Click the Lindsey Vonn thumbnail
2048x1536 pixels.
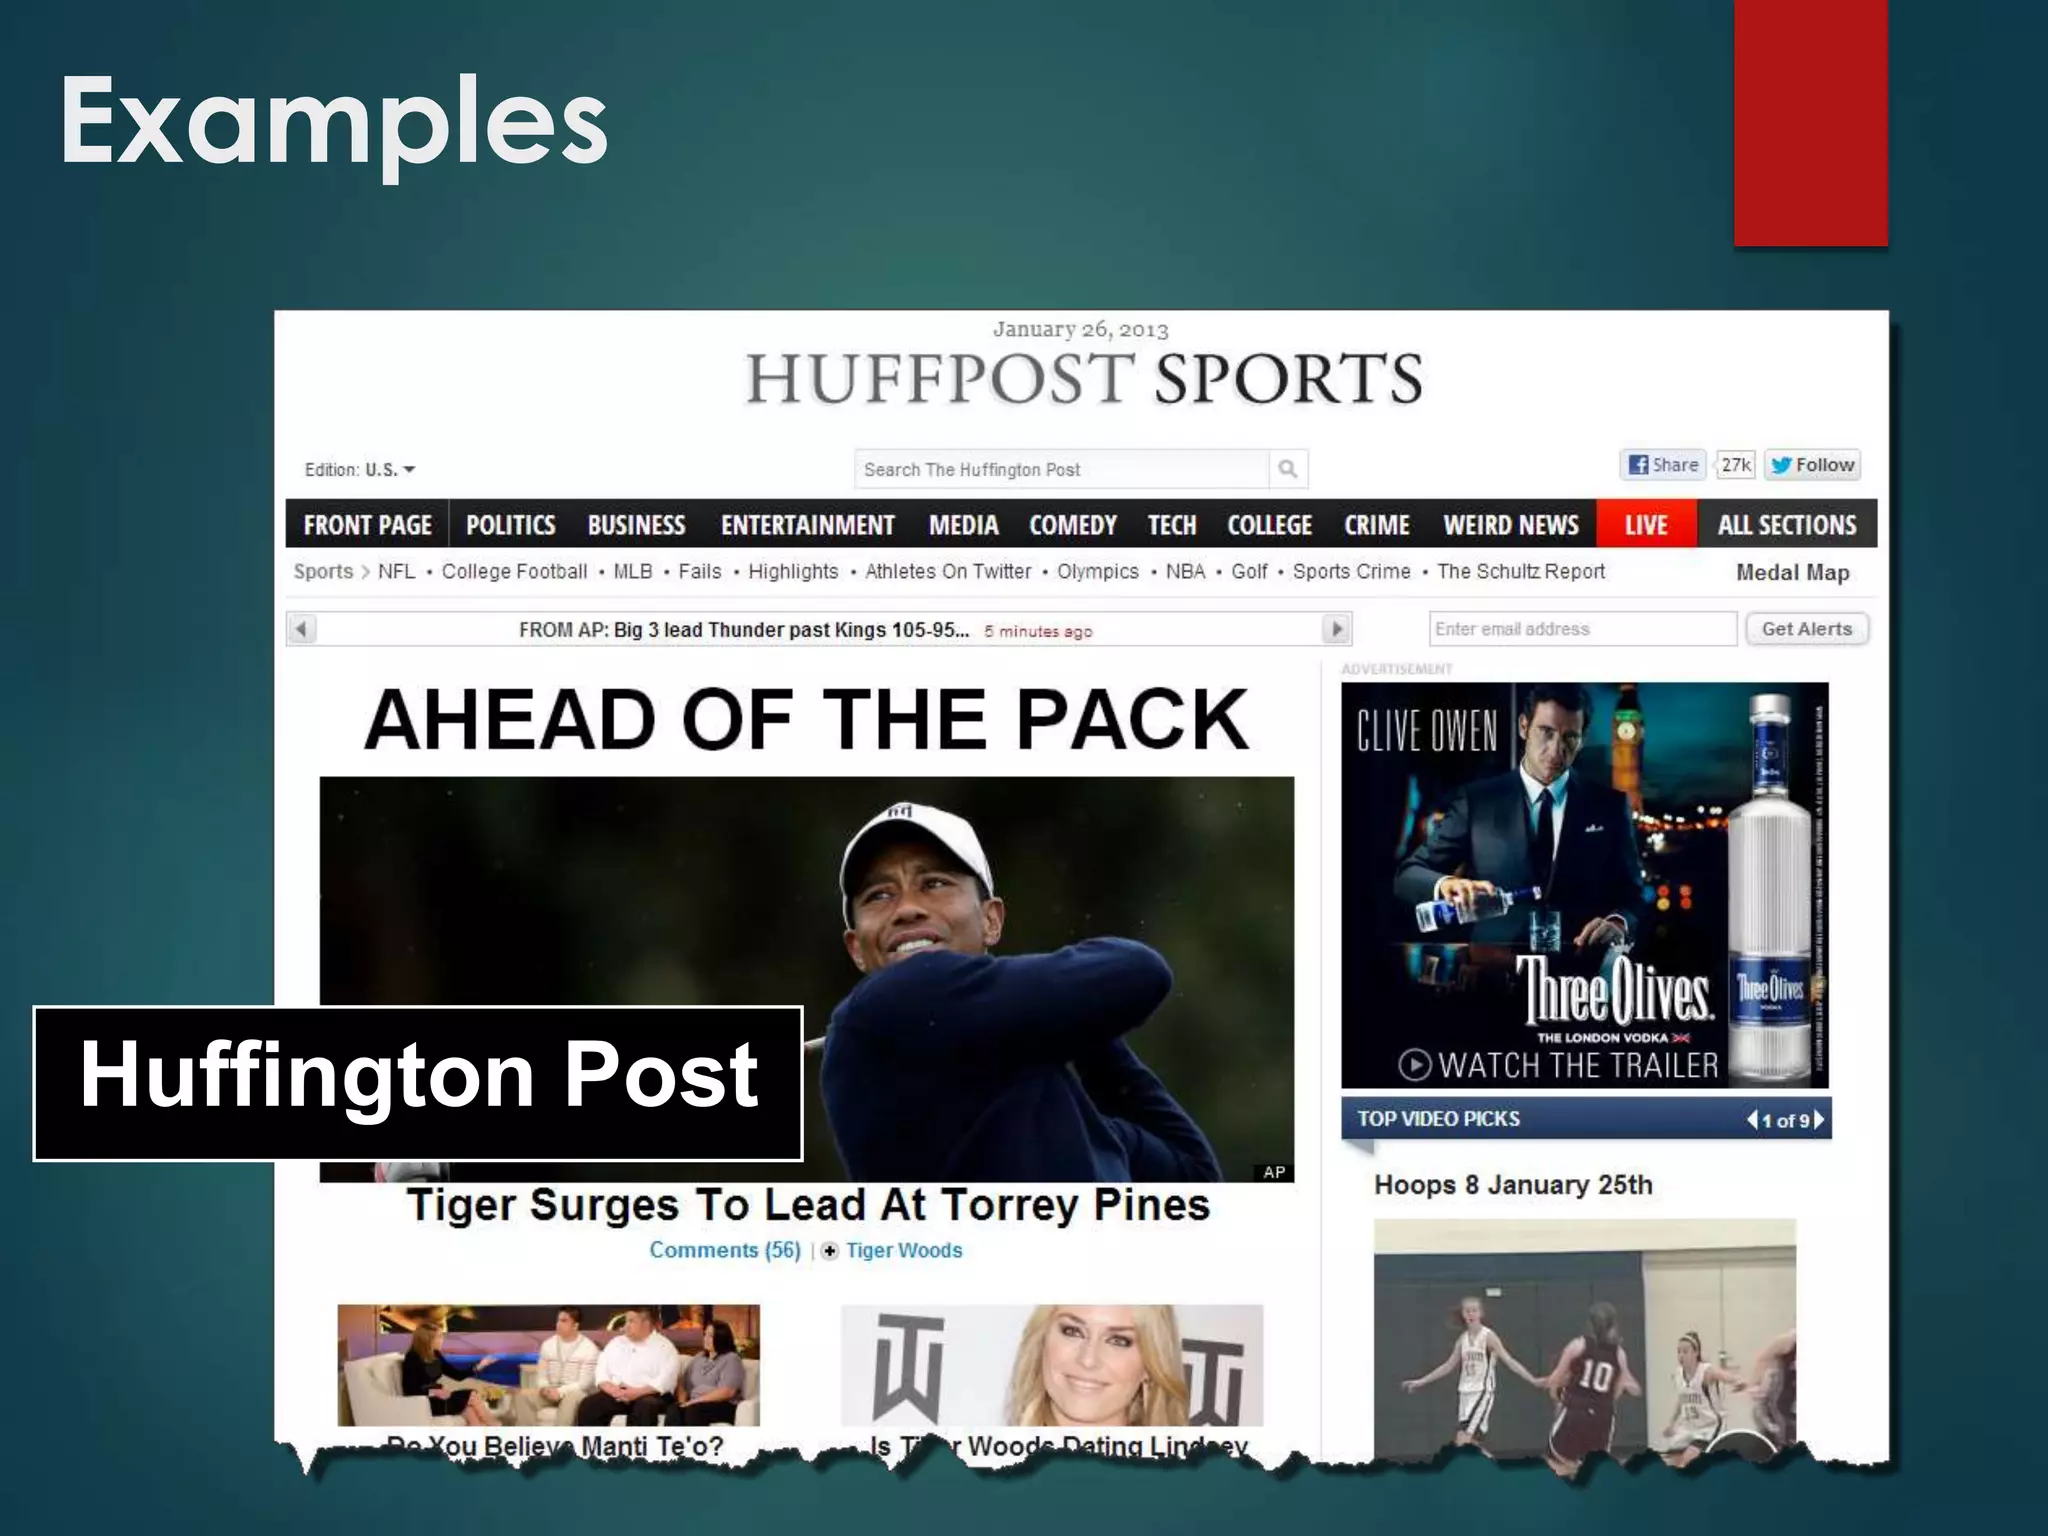pyautogui.click(x=1052, y=1365)
